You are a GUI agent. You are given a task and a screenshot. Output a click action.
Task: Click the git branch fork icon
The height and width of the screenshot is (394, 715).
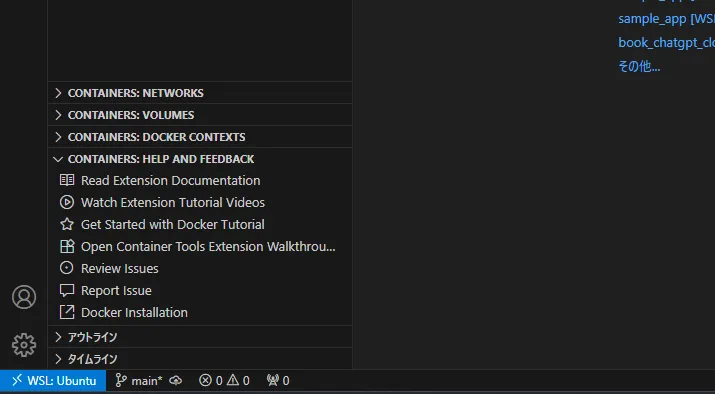point(120,381)
